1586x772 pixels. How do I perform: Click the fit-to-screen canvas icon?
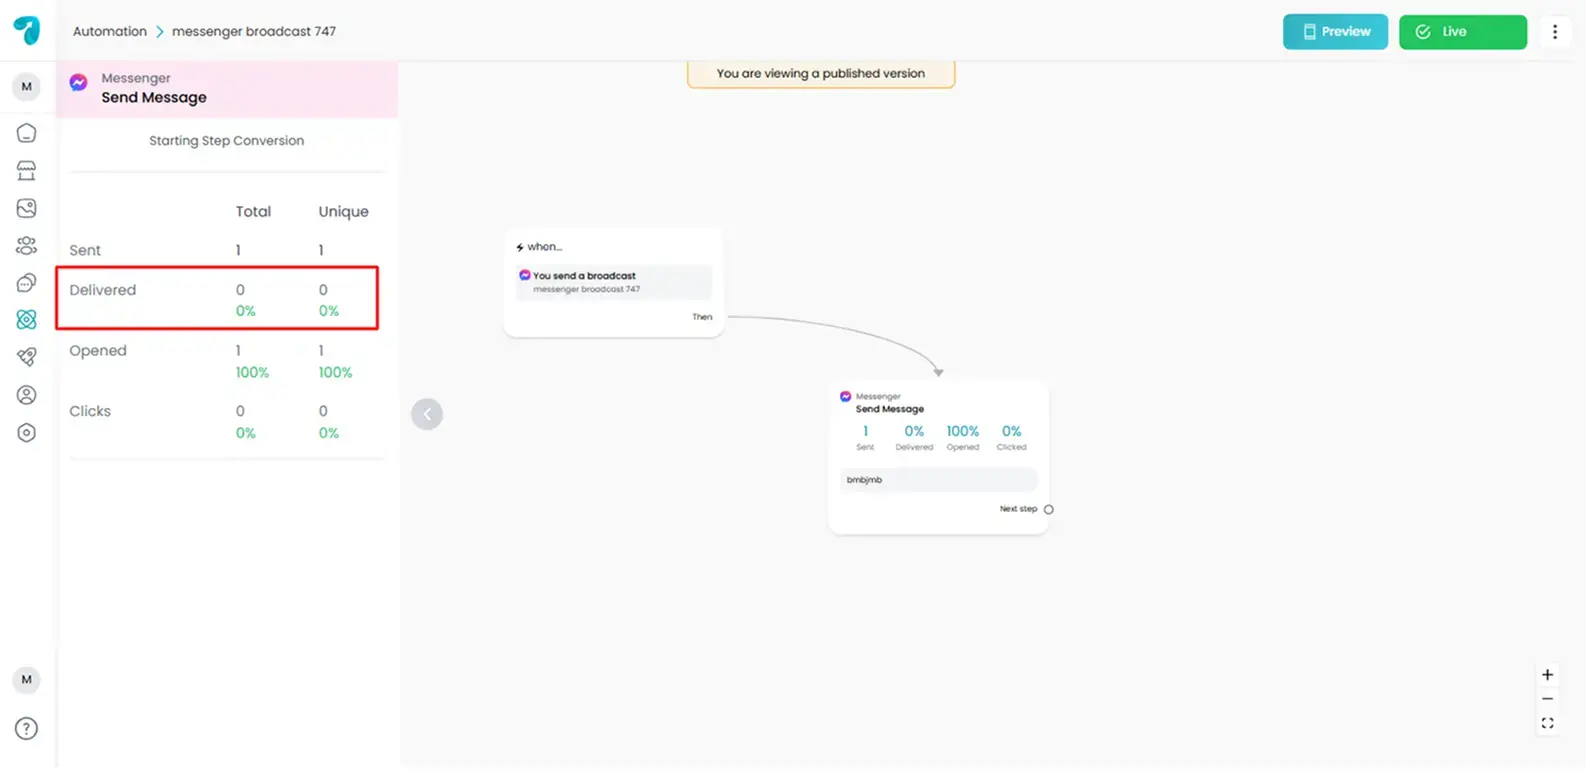[1547, 723]
